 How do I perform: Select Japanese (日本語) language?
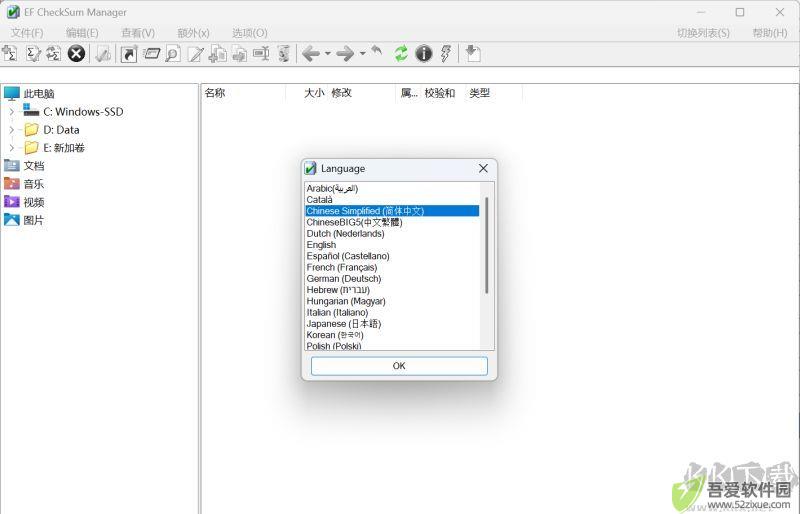[x=344, y=324]
